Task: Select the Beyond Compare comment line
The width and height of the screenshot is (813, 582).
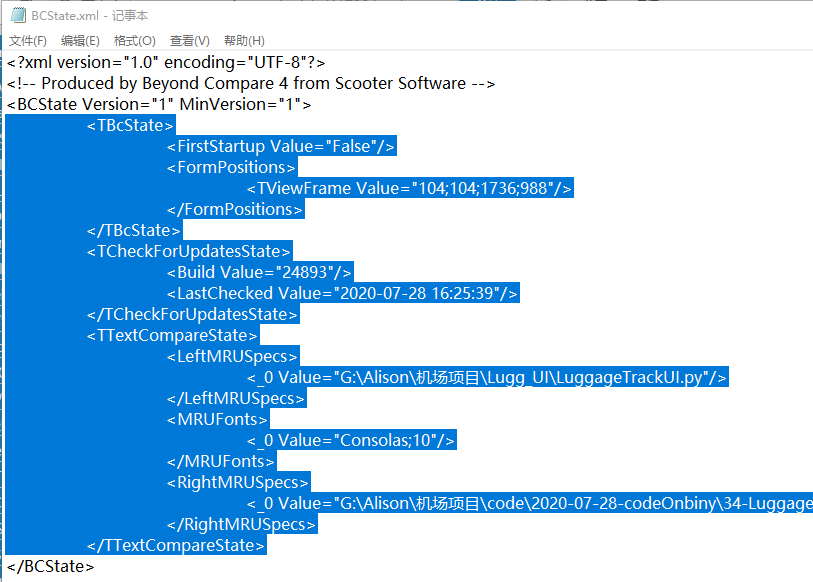Action: pos(250,83)
